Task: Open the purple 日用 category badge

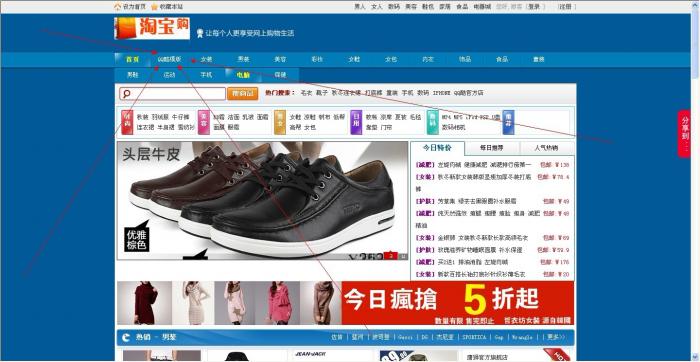Action: pos(356,122)
